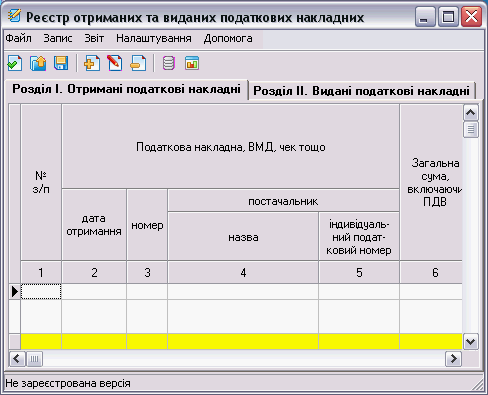Click column number 1 header cell
Viewport: 488px width, 395px height.
[41, 272]
